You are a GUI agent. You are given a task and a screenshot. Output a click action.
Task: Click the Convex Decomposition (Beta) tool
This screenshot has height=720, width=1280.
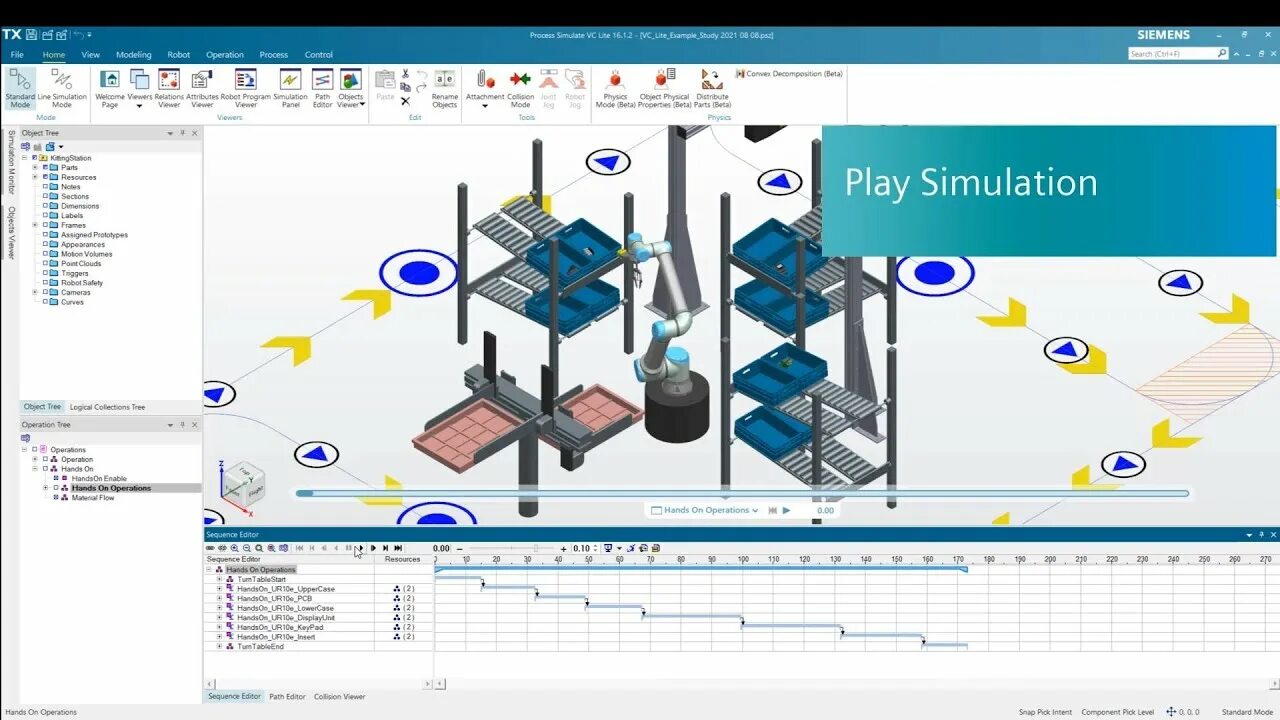pos(790,74)
